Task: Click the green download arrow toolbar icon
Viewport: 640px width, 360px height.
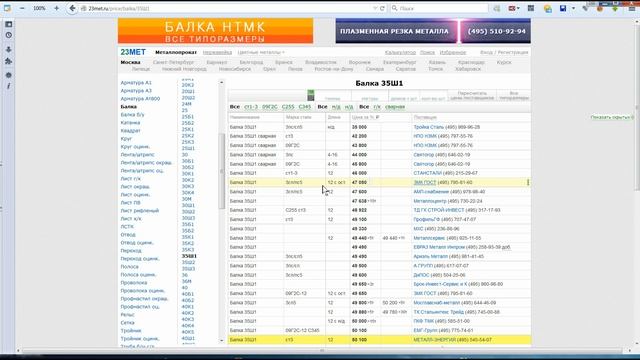Action: 615,8
